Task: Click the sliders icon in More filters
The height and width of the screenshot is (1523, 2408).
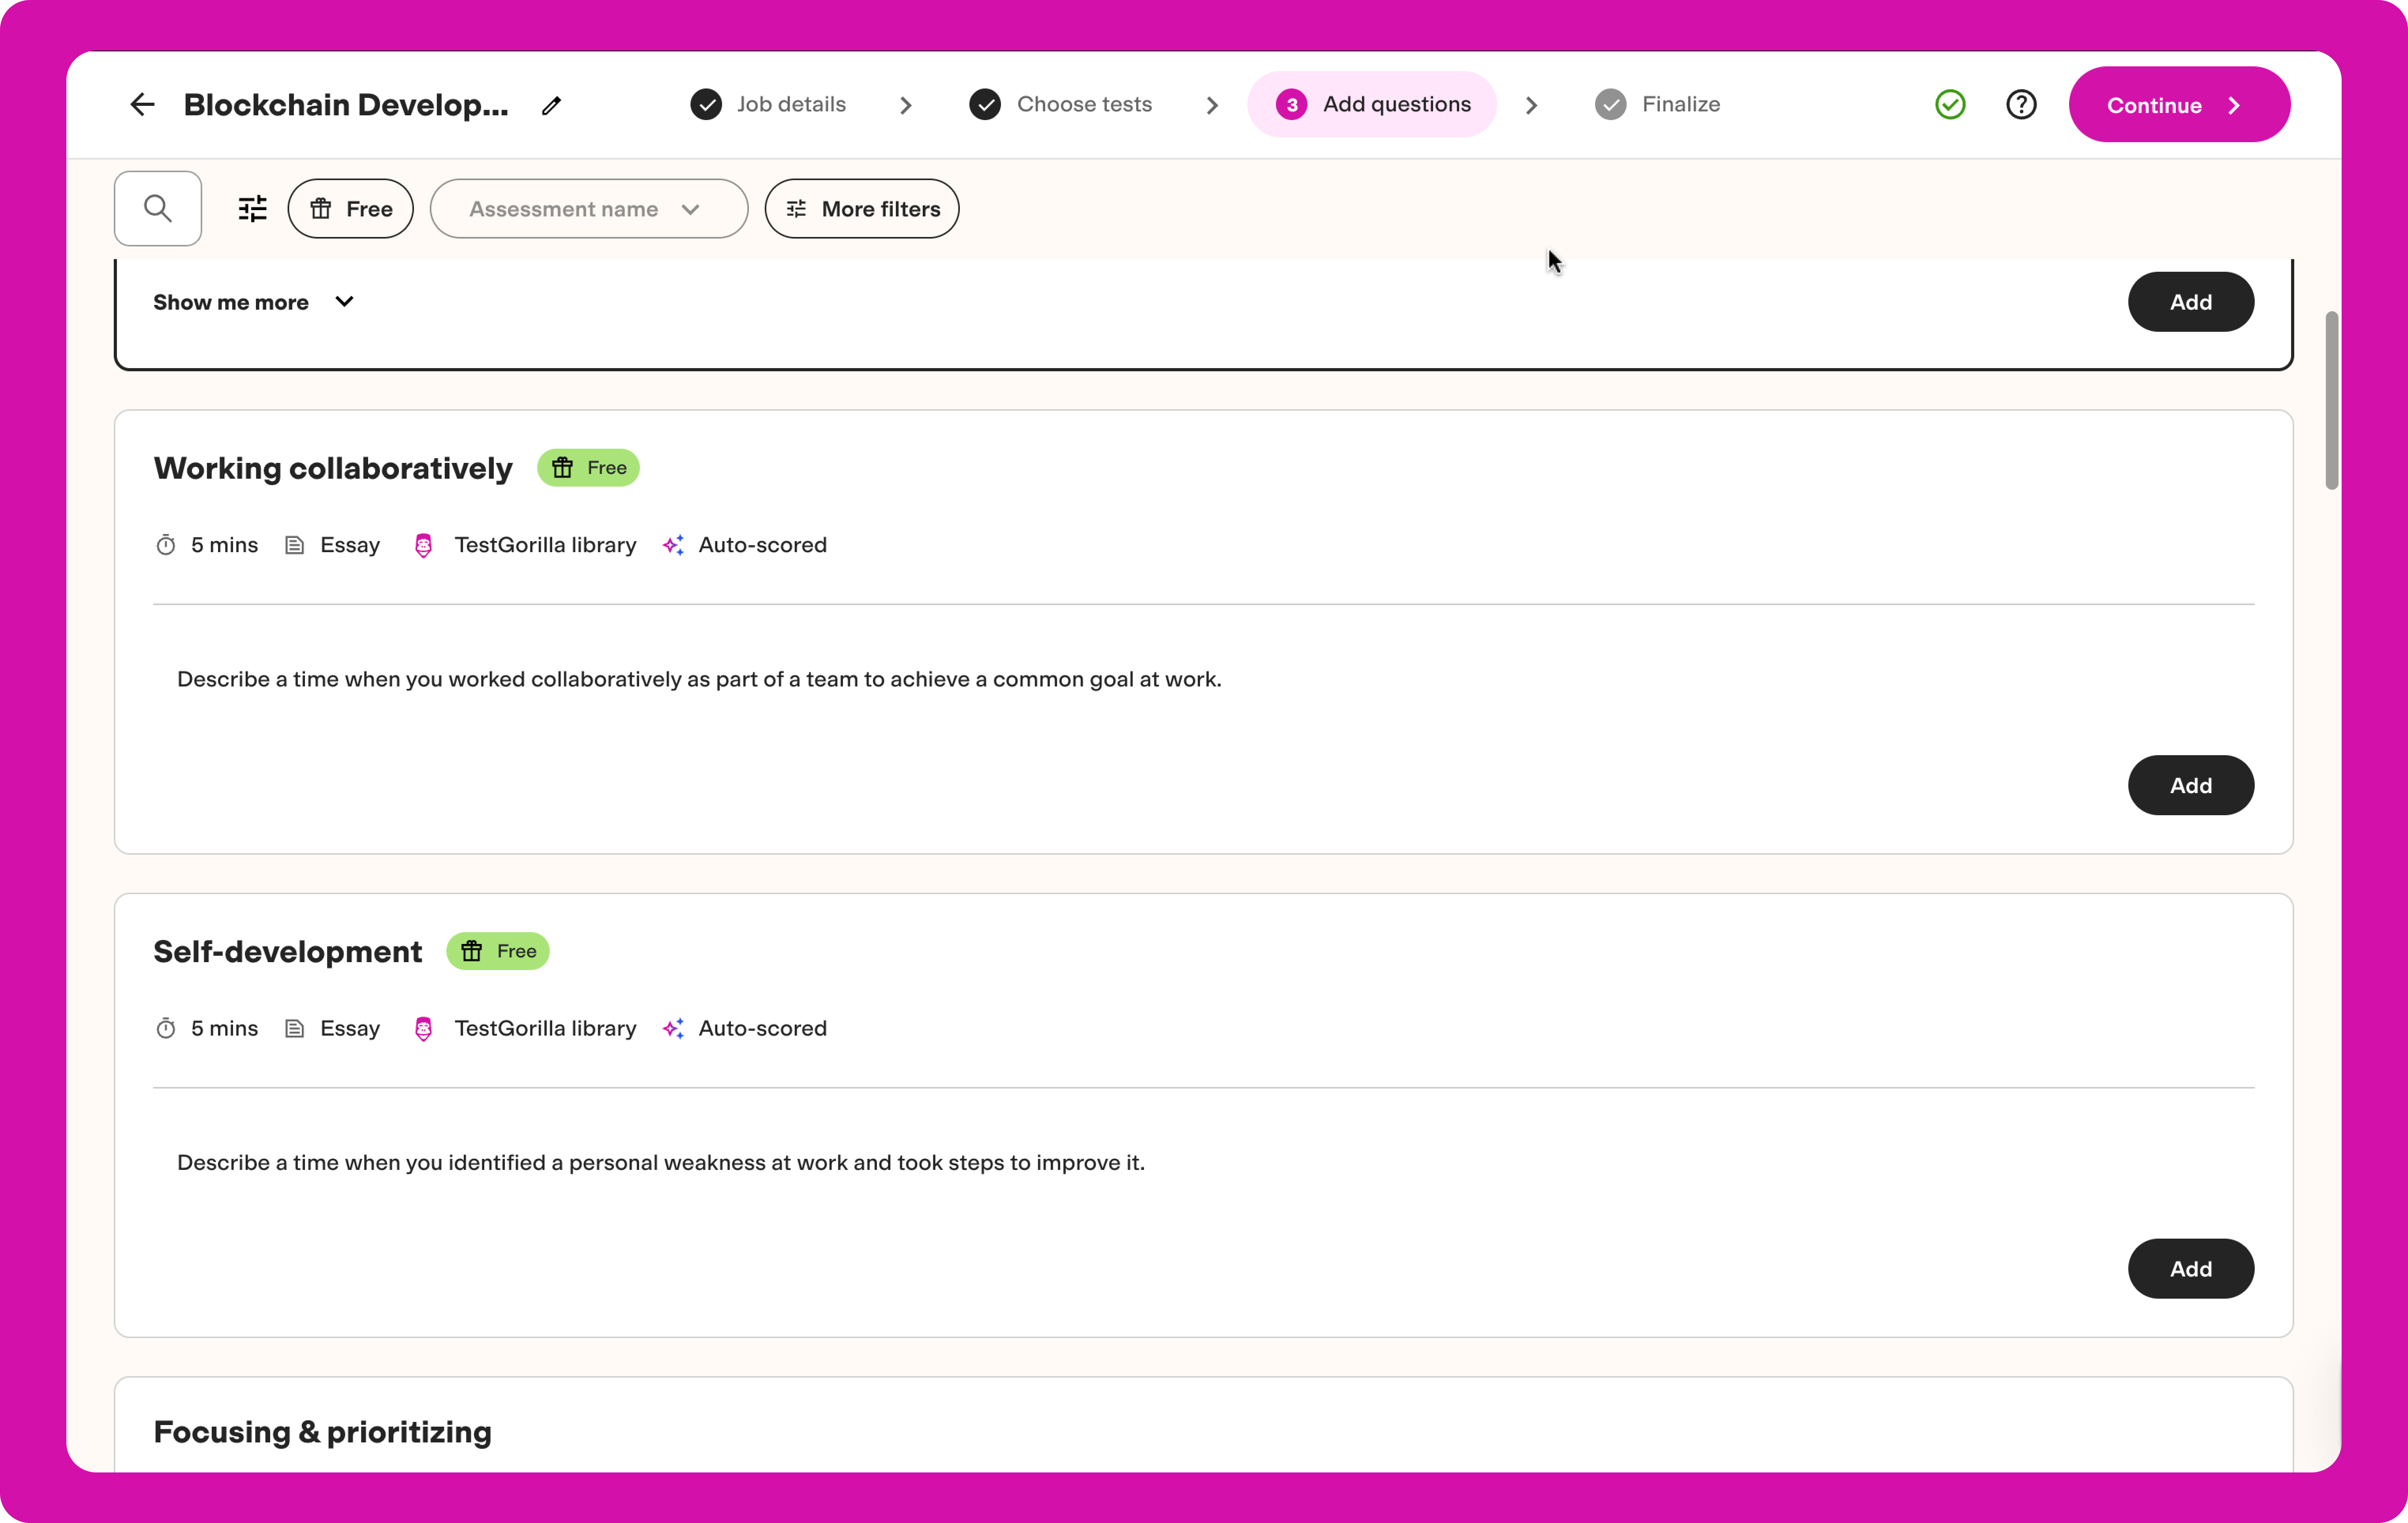Action: [796, 208]
